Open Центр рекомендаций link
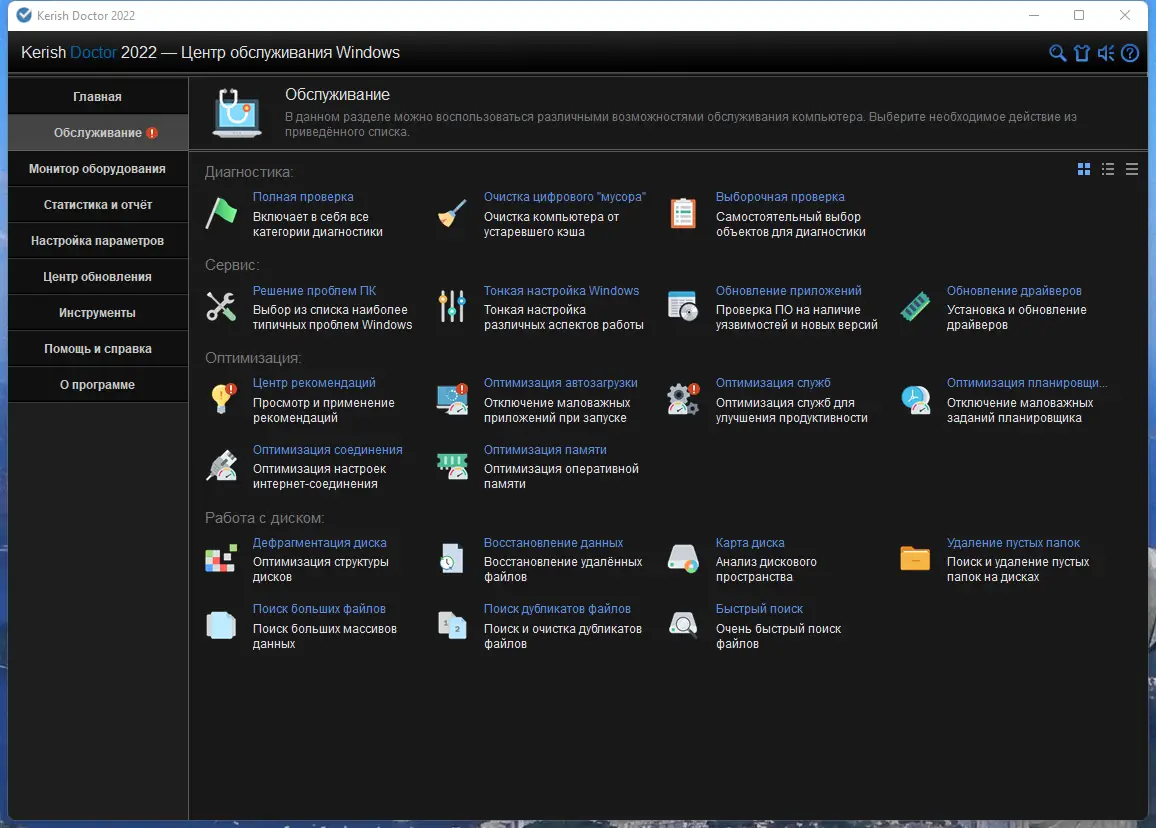The height and width of the screenshot is (828, 1156). click(x=314, y=383)
